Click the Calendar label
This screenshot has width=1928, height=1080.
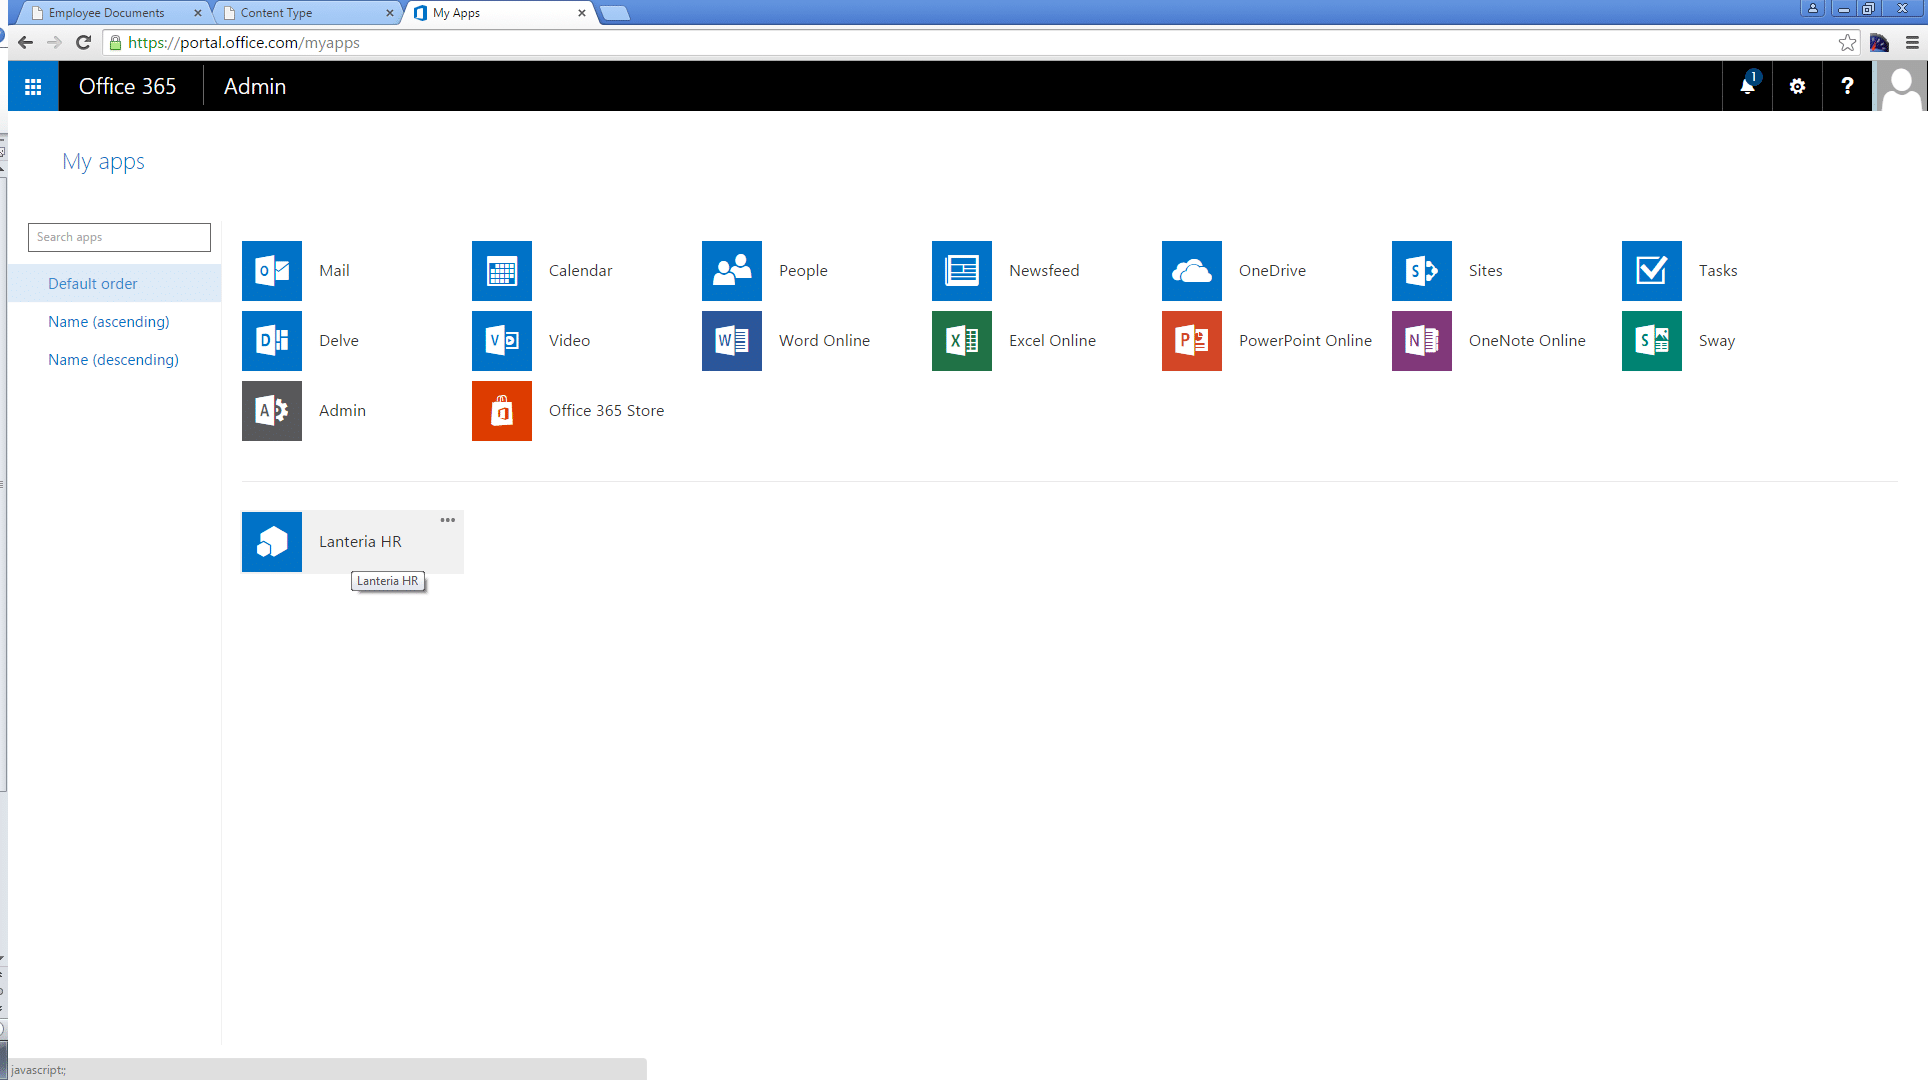tap(580, 271)
